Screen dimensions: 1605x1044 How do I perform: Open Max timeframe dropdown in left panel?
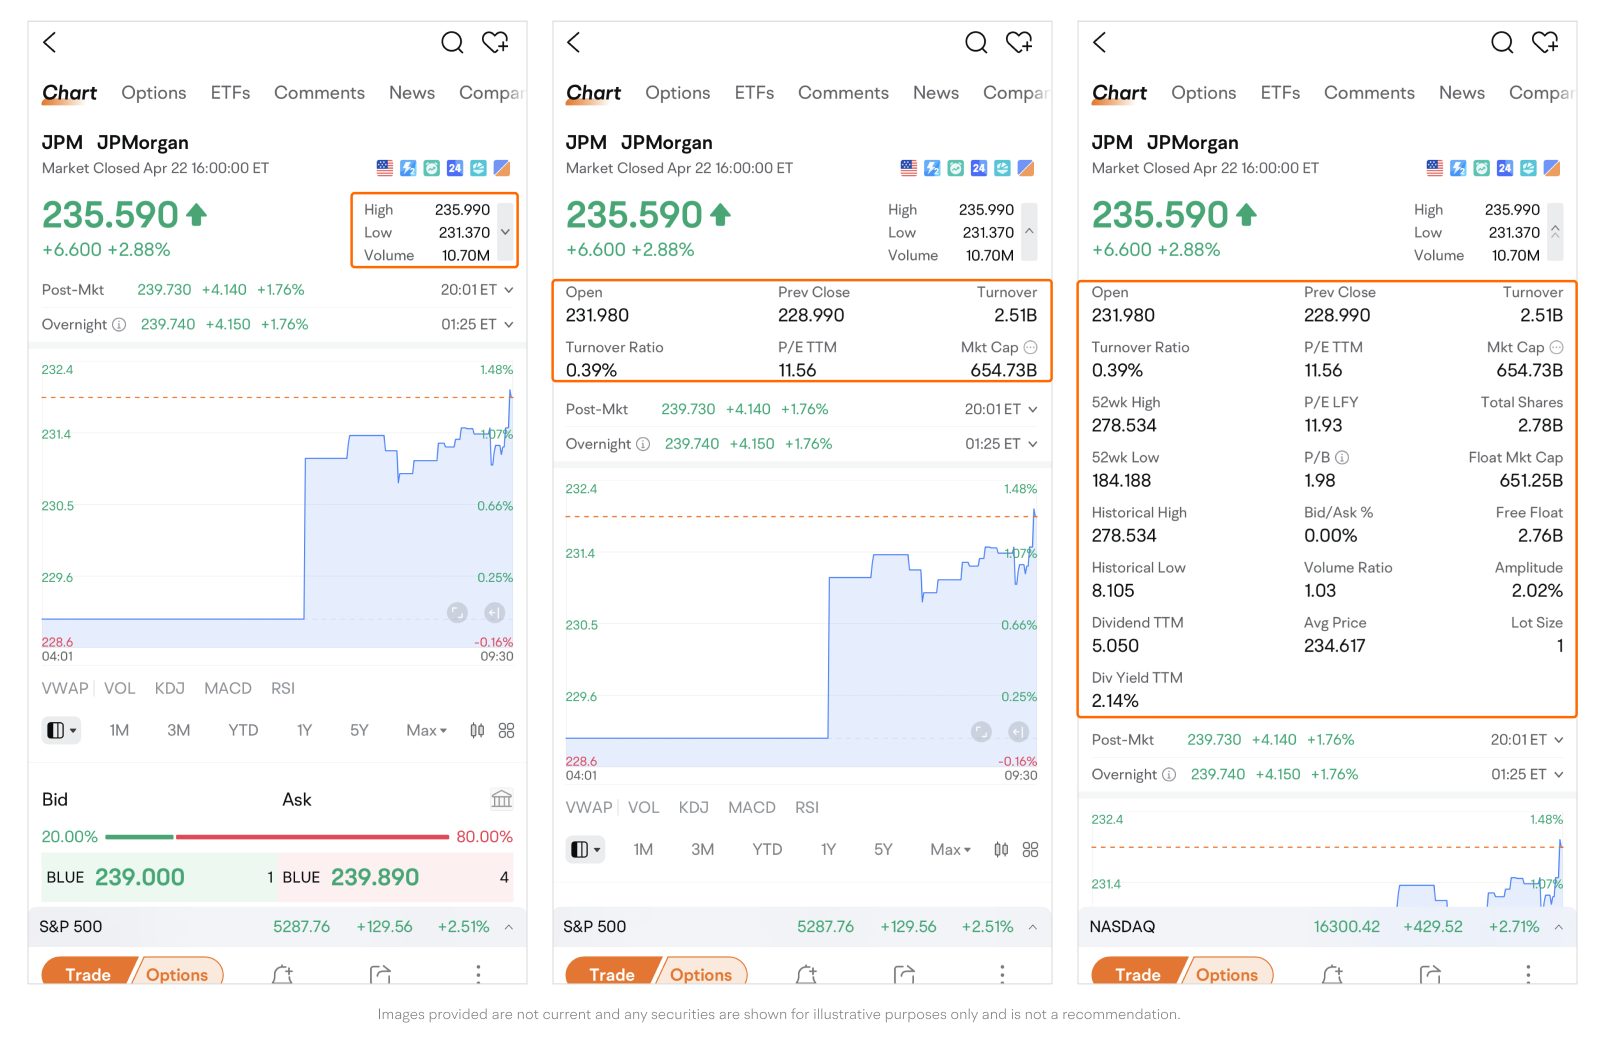pyautogui.click(x=426, y=731)
